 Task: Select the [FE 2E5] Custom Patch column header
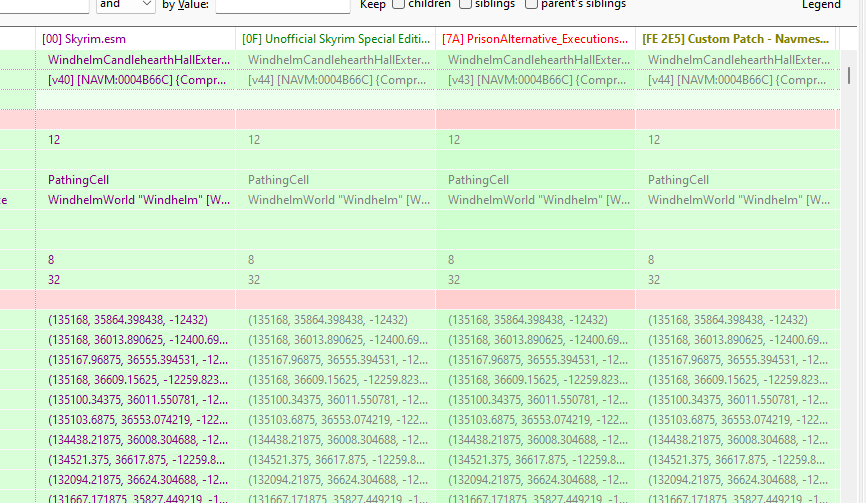coord(736,39)
